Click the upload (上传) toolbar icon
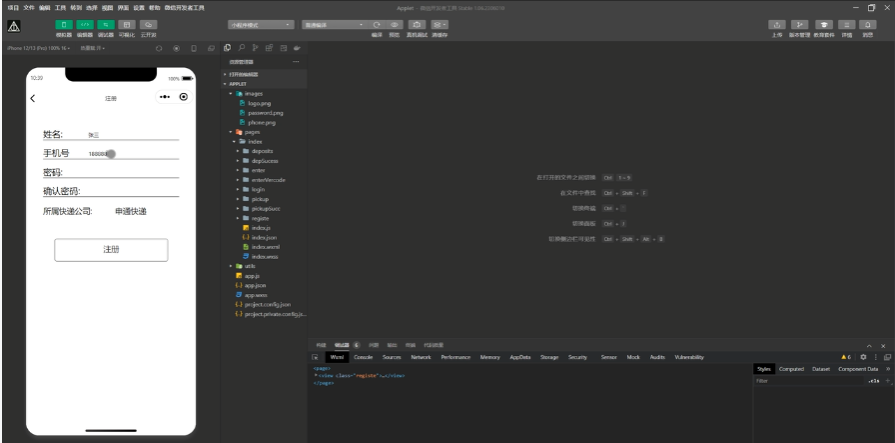Screen dimensions: 895x443 tap(777, 23)
